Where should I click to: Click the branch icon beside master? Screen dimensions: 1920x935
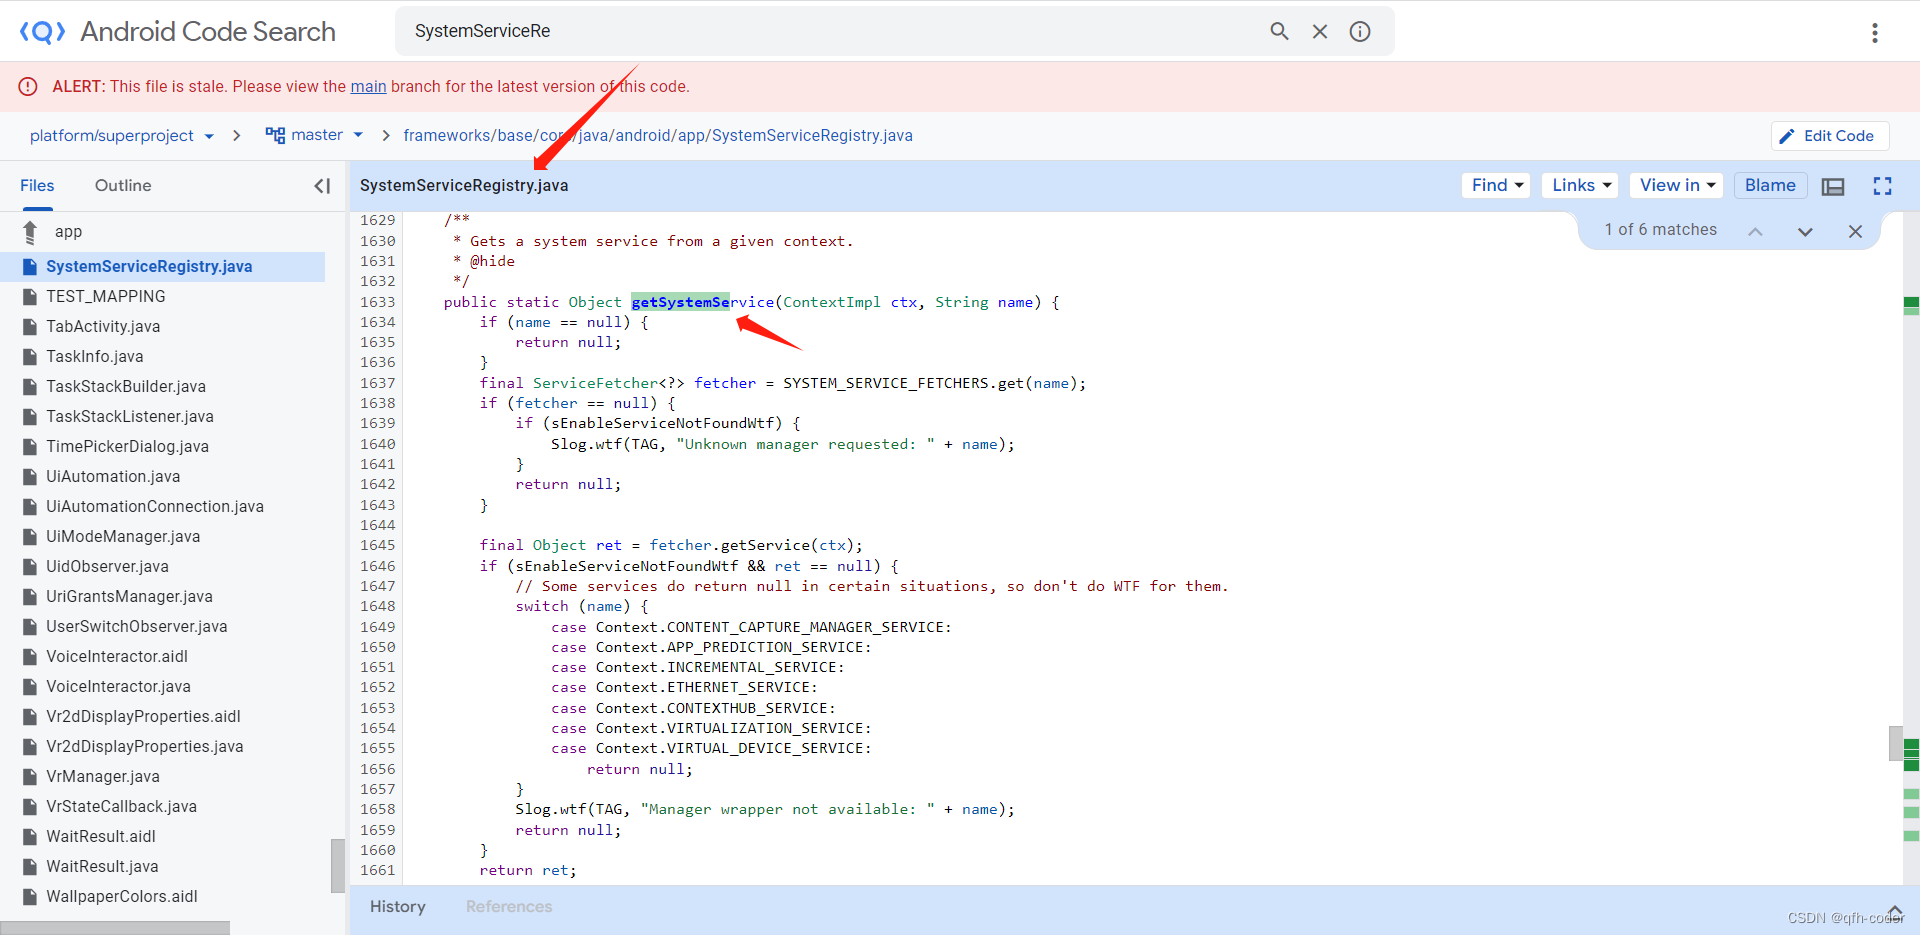click(x=275, y=135)
